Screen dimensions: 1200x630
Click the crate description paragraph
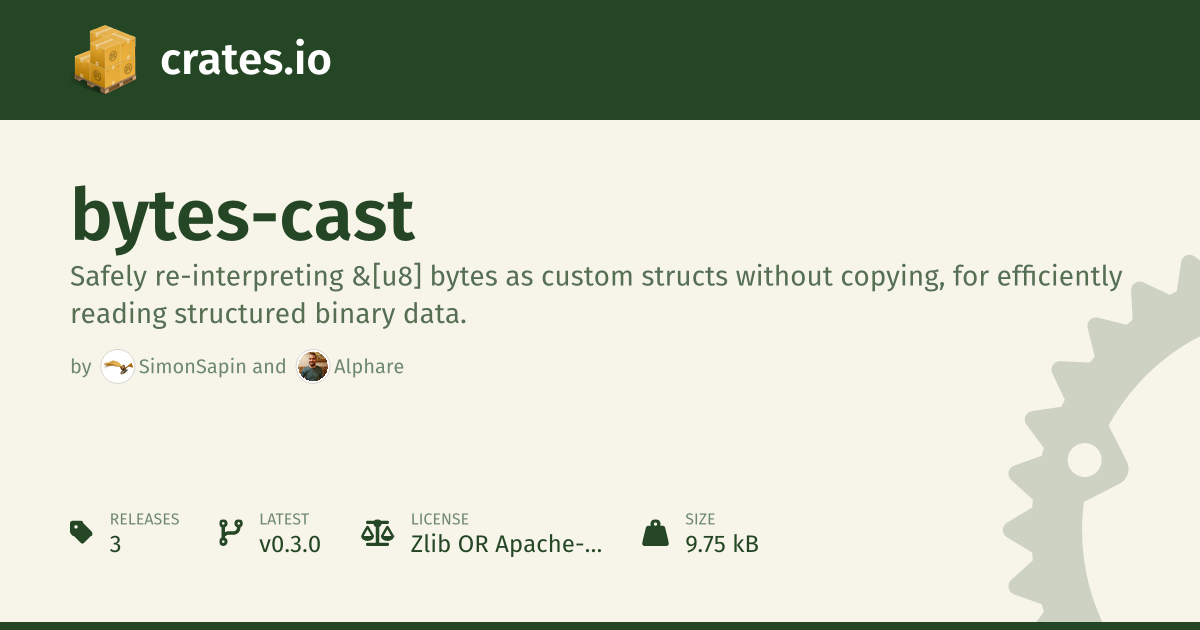pyautogui.click(x=596, y=295)
